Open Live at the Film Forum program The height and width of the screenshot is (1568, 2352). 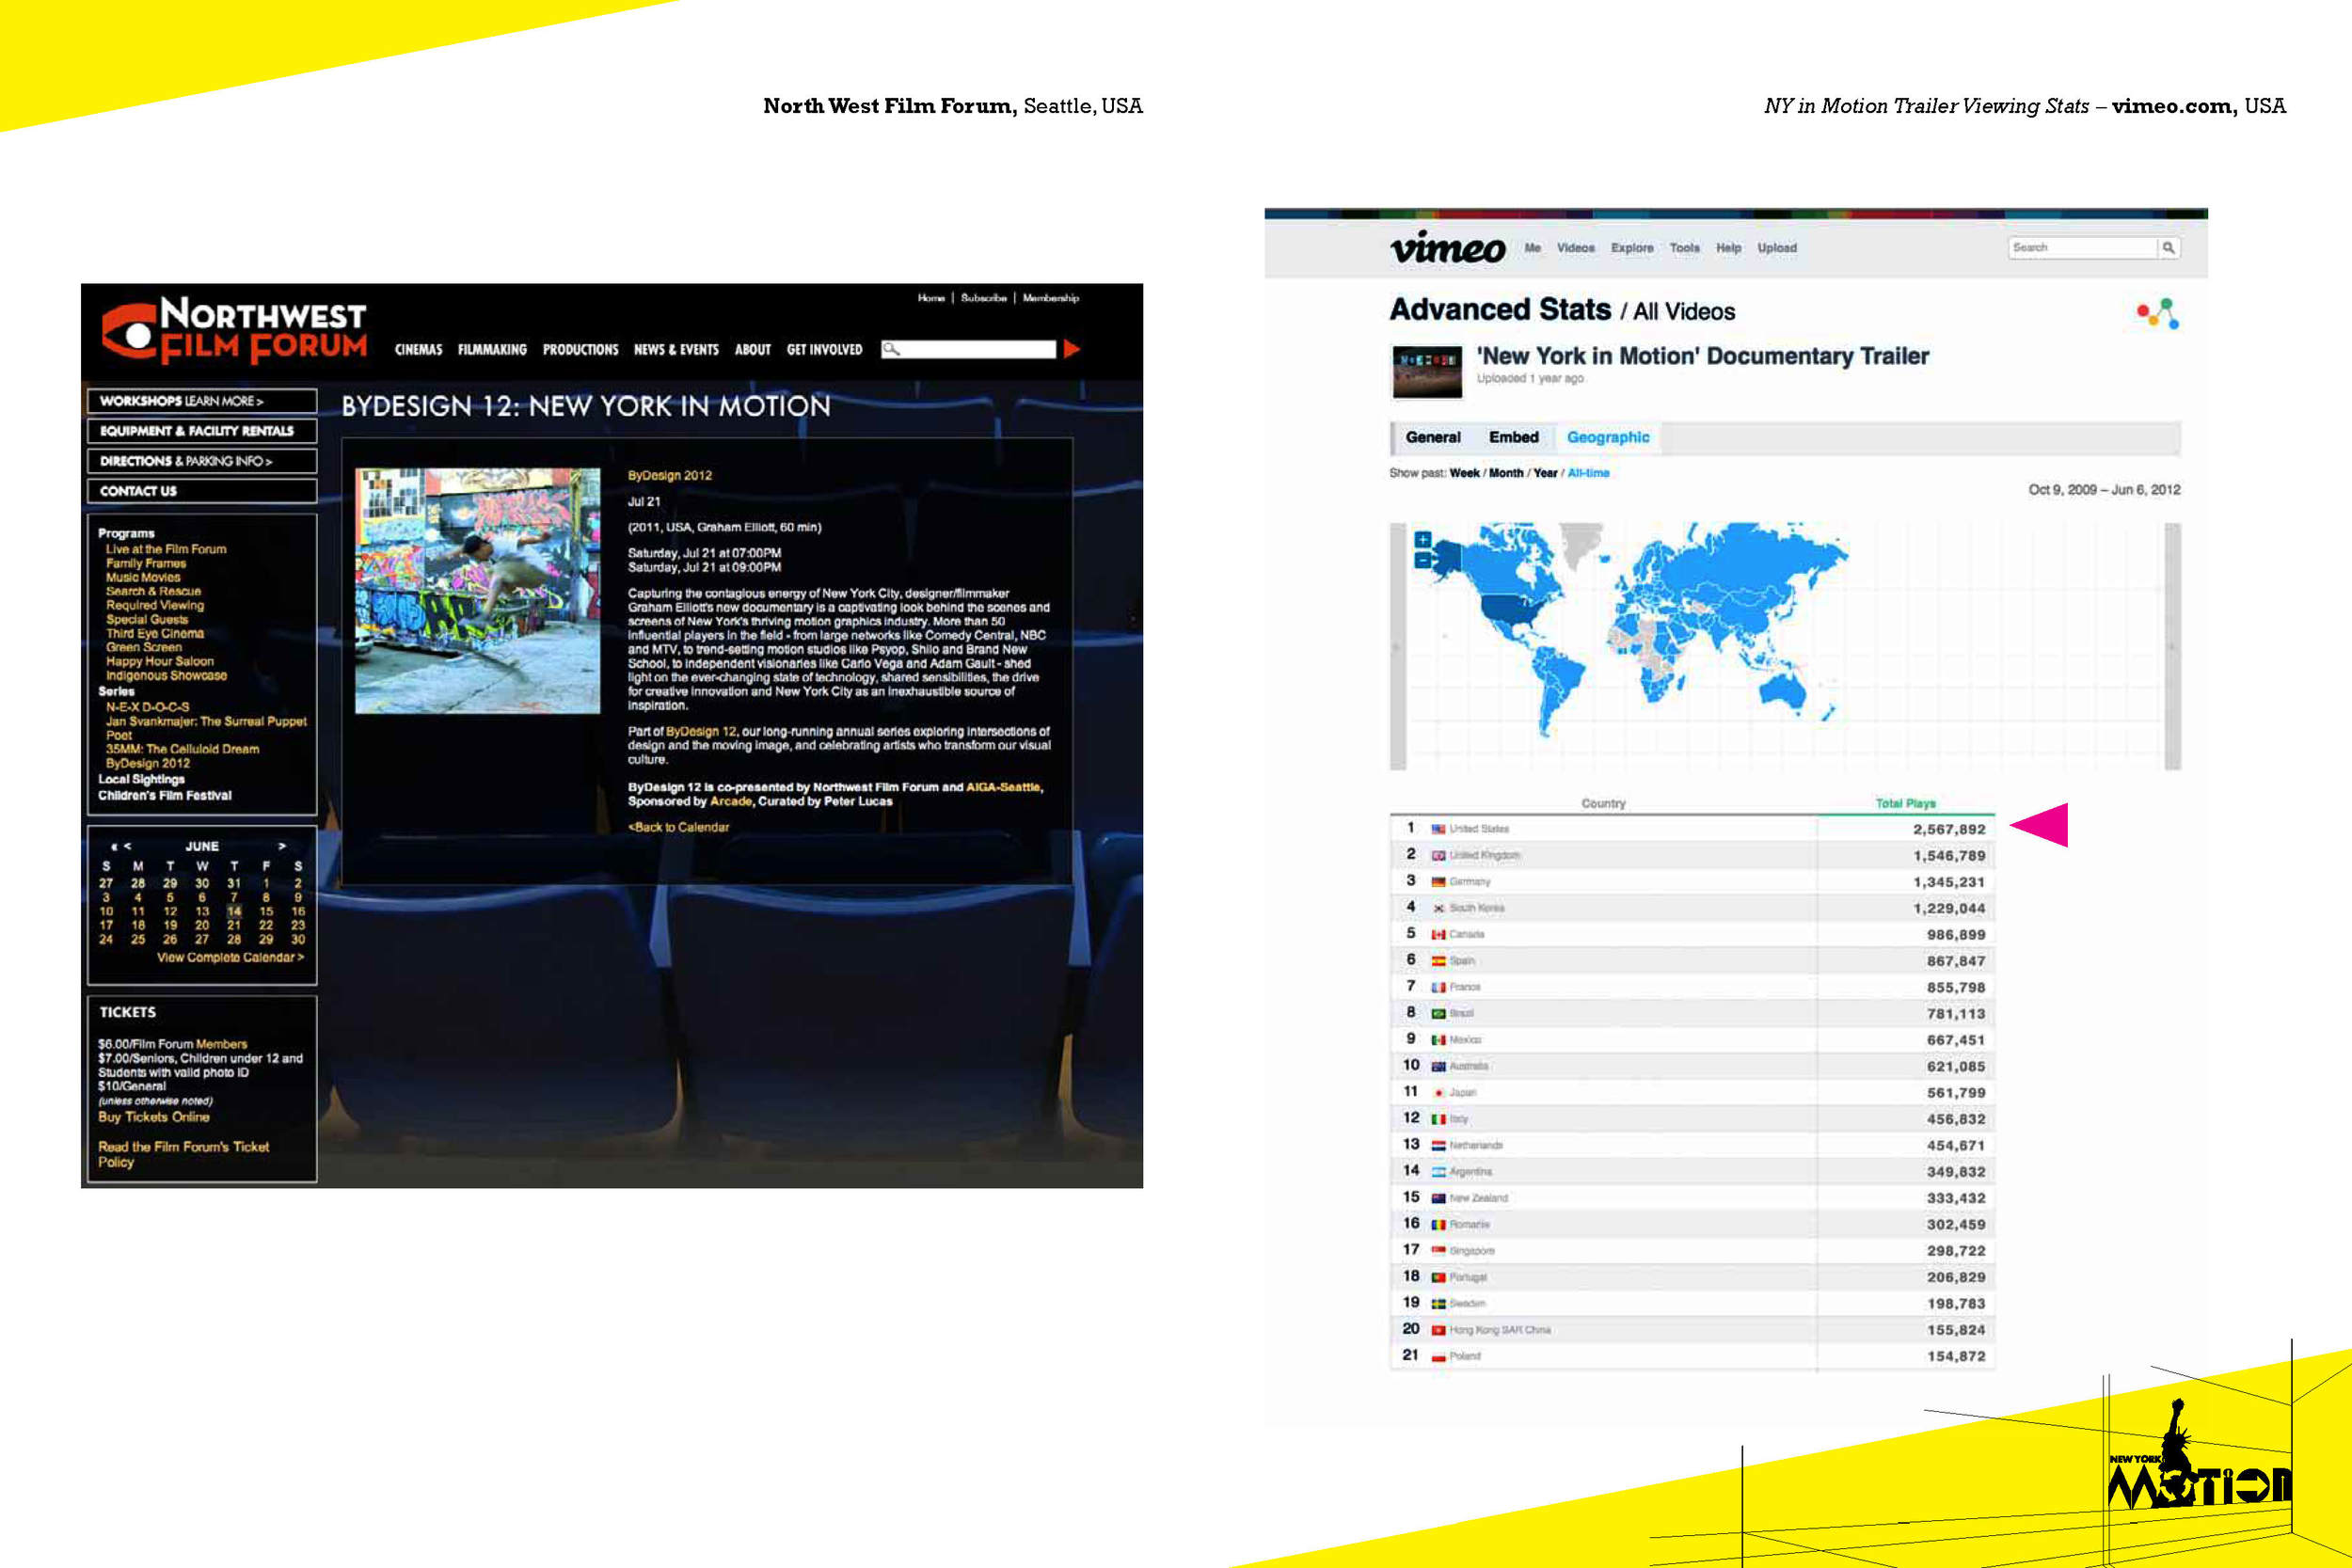[x=166, y=549]
